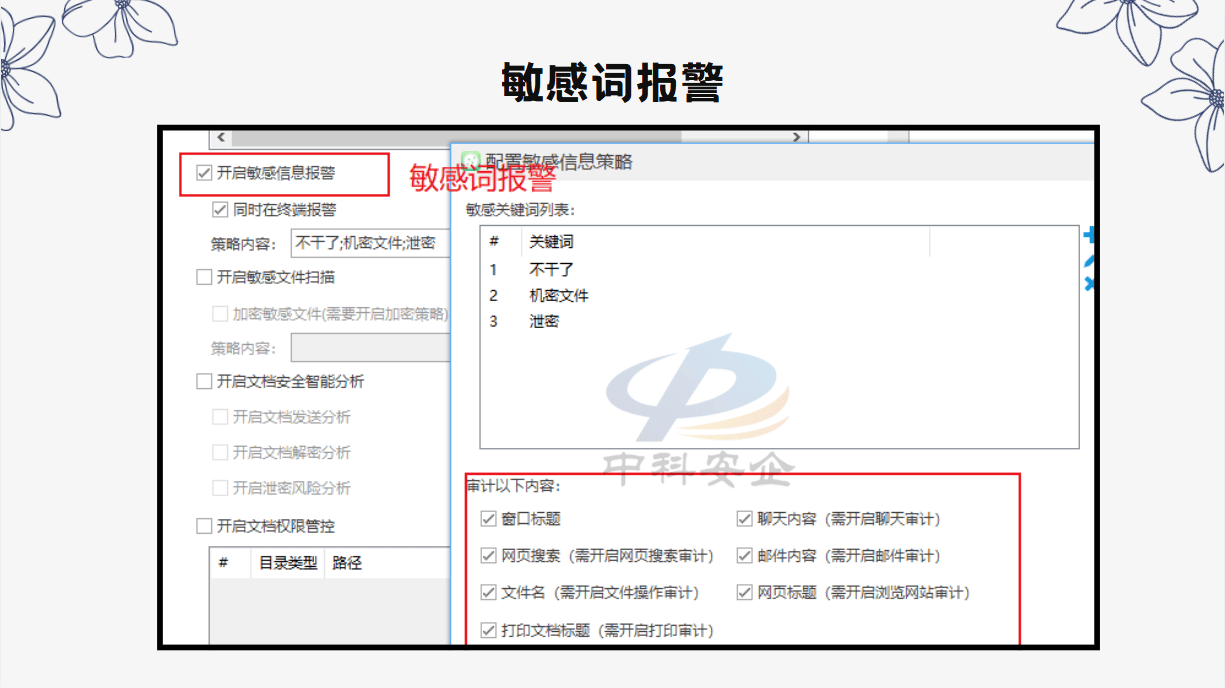Click the blue pencil edit-keyword icon
The width and height of the screenshot is (1225, 688).
tap(1089, 260)
